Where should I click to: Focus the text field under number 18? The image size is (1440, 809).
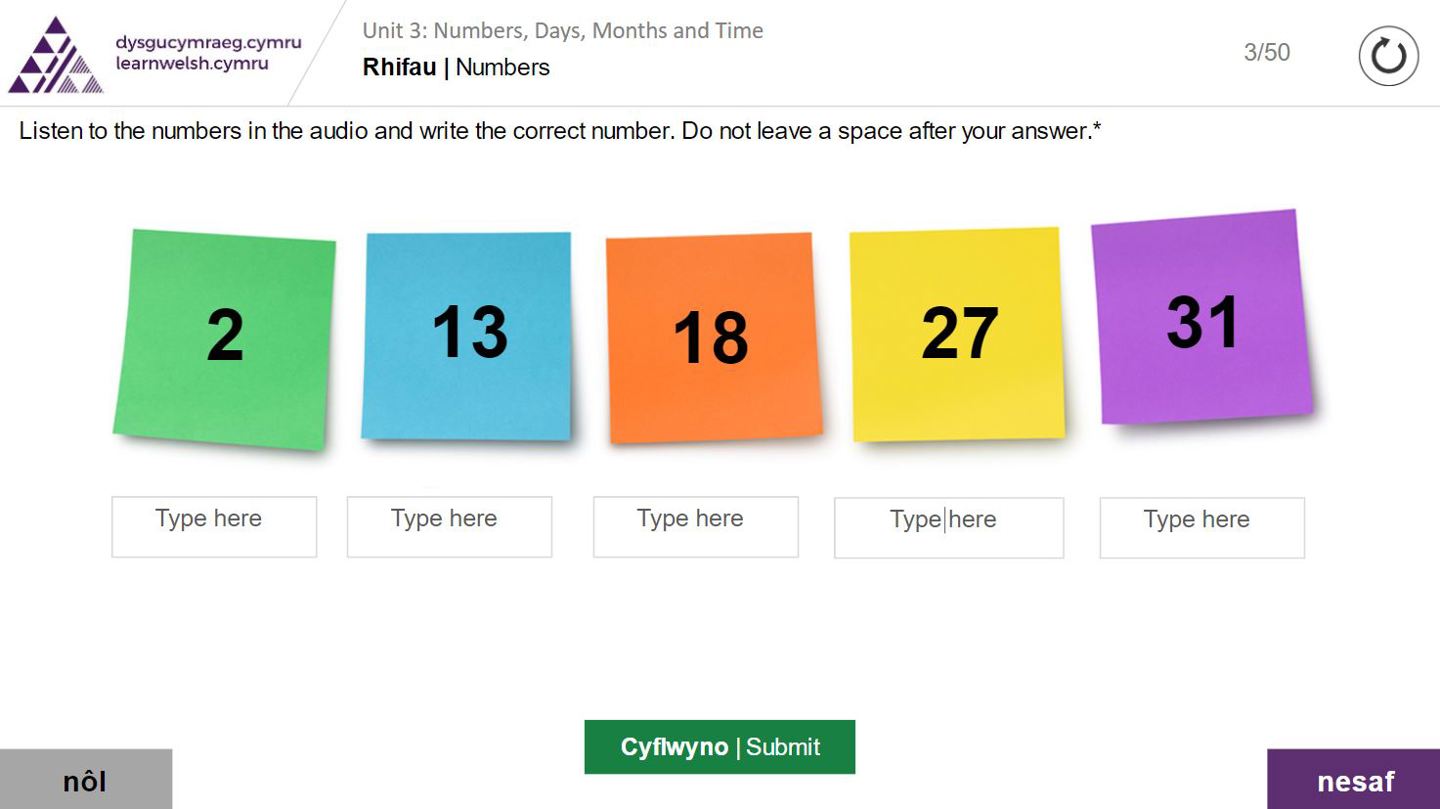coord(695,527)
